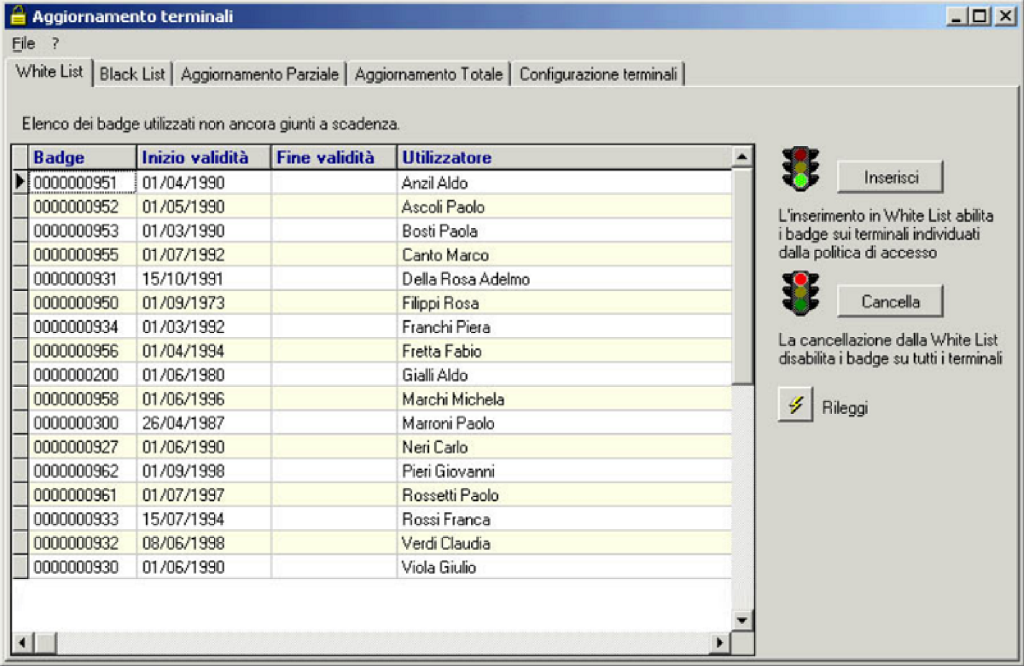Screen dimensions: 1024x666
Task: Select the row selector for badge 0000000952
Action: [20, 207]
